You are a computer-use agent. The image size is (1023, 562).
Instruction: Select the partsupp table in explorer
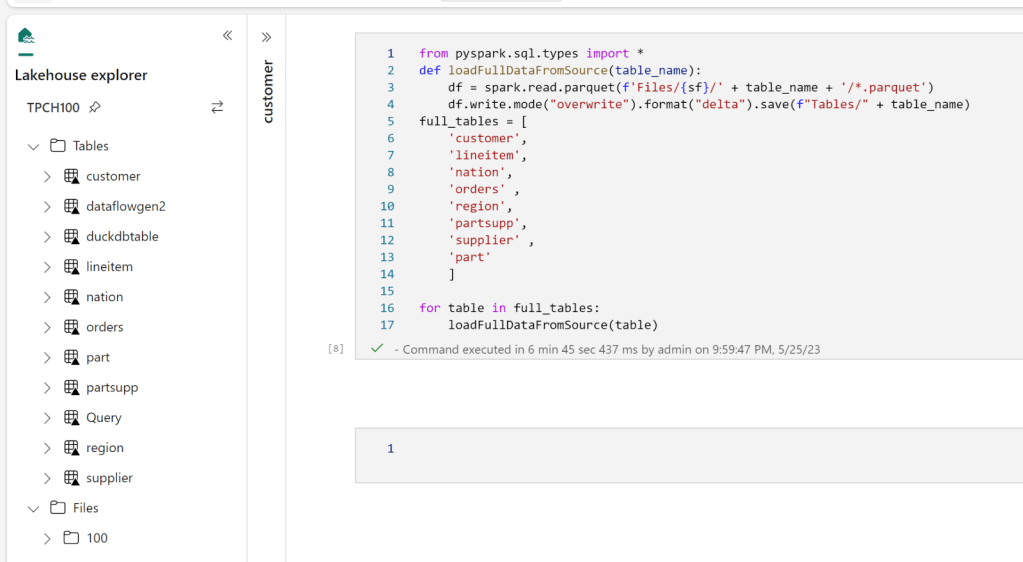[x=112, y=387]
